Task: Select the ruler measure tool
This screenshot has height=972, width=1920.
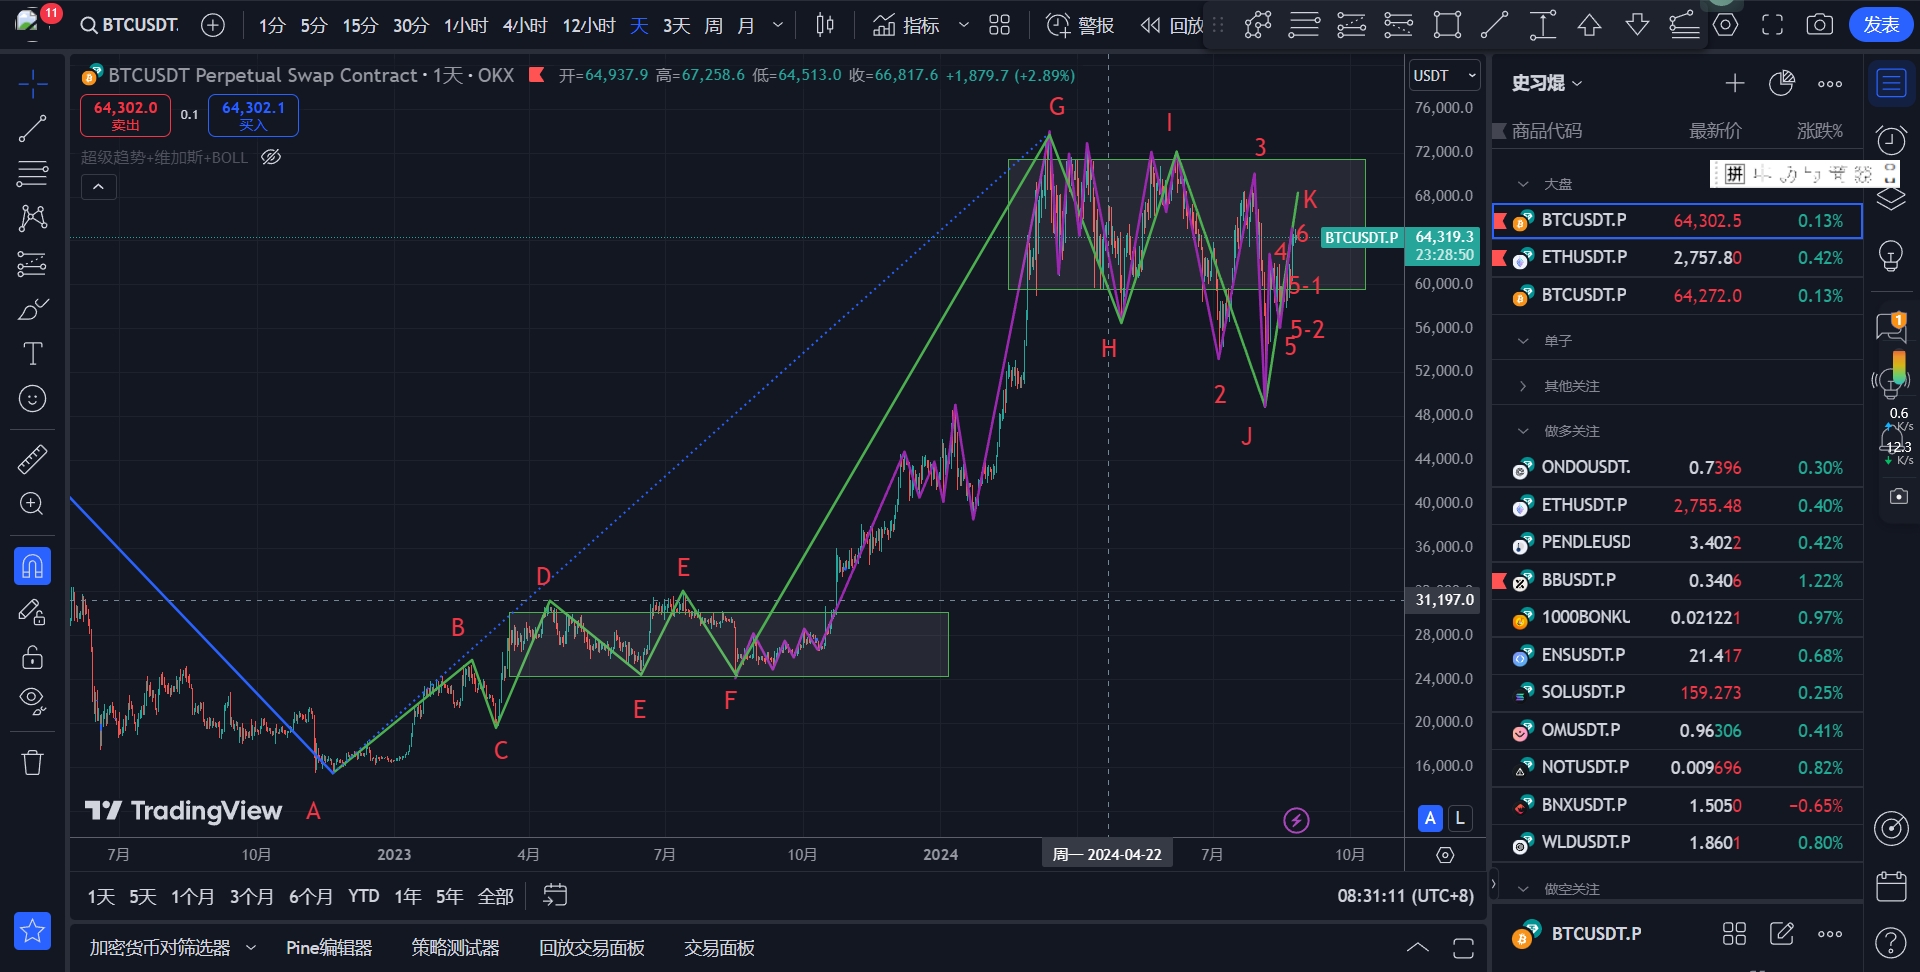Action: [32, 459]
